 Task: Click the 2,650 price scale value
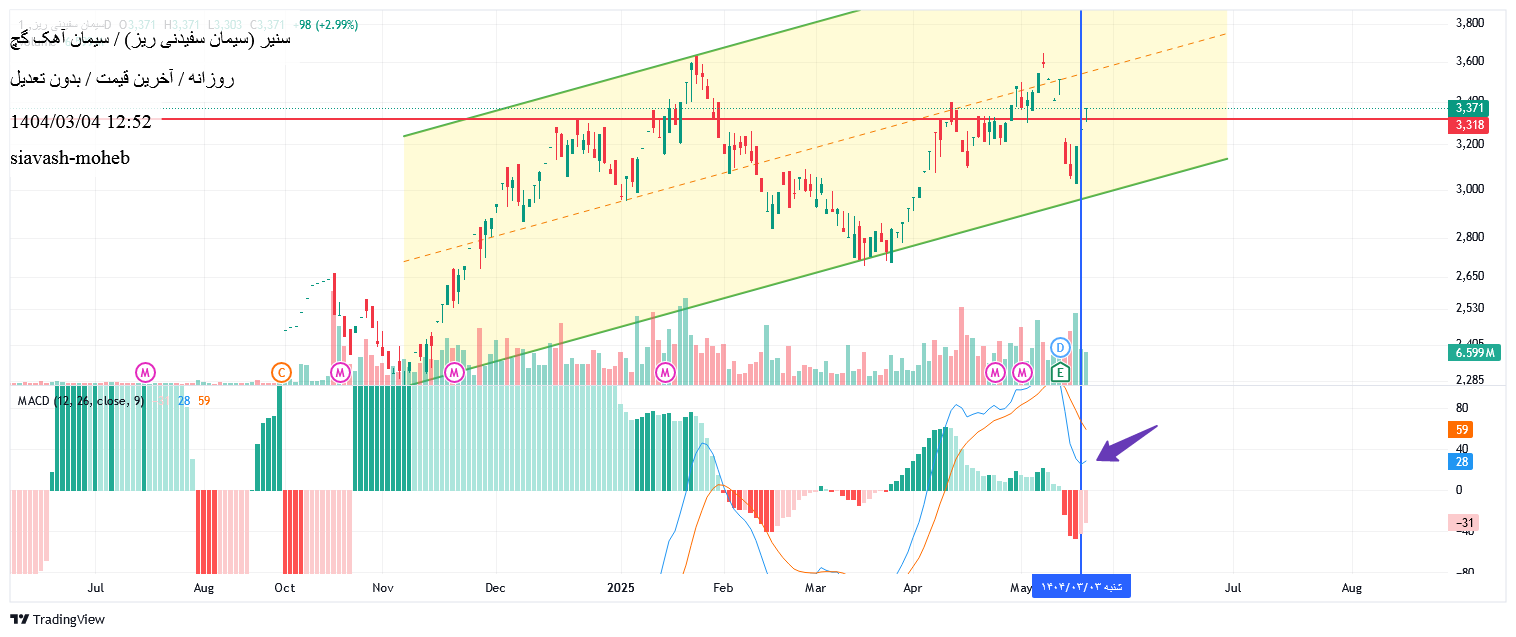[x=1469, y=275]
